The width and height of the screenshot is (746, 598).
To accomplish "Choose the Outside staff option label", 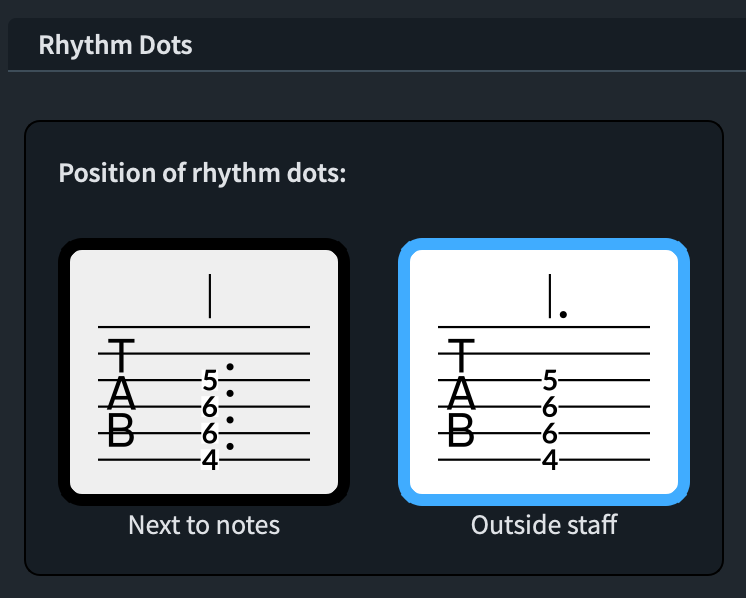I will click(x=544, y=524).
